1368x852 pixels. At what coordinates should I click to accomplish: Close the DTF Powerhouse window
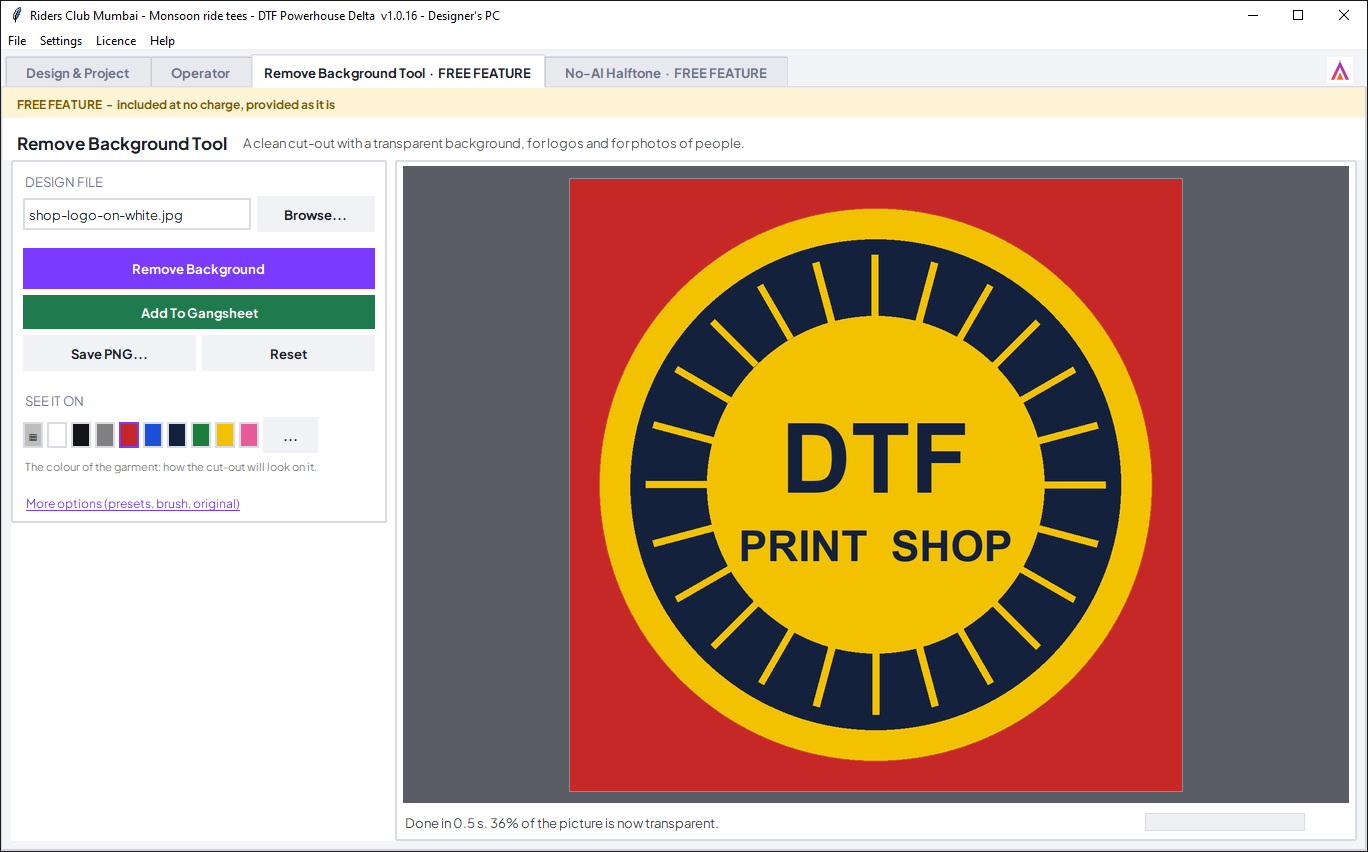click(x=1343, y=15)
